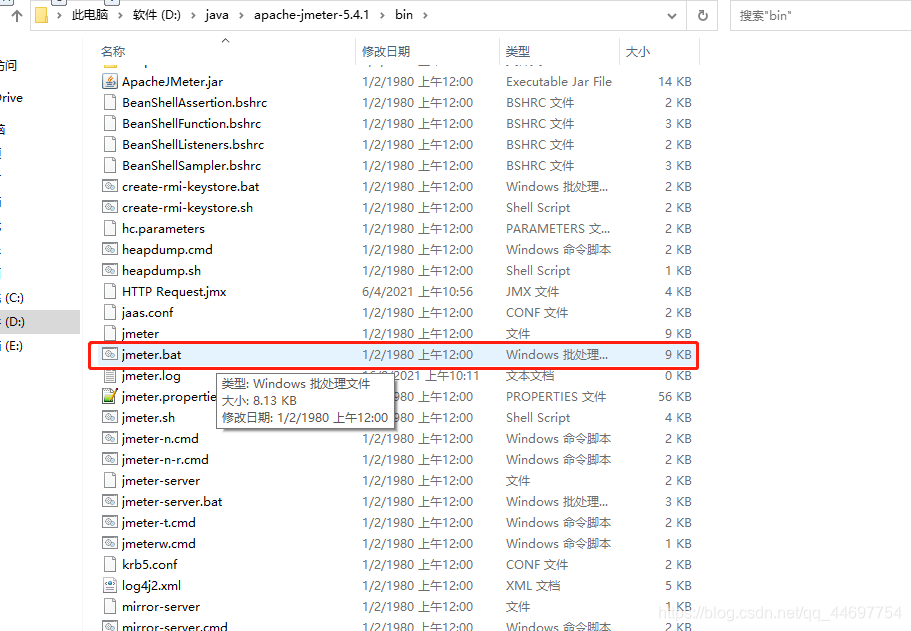Expand the chevron after bin breadcrumb
This screenshot has height=631, width=911.
click(425, 16)
